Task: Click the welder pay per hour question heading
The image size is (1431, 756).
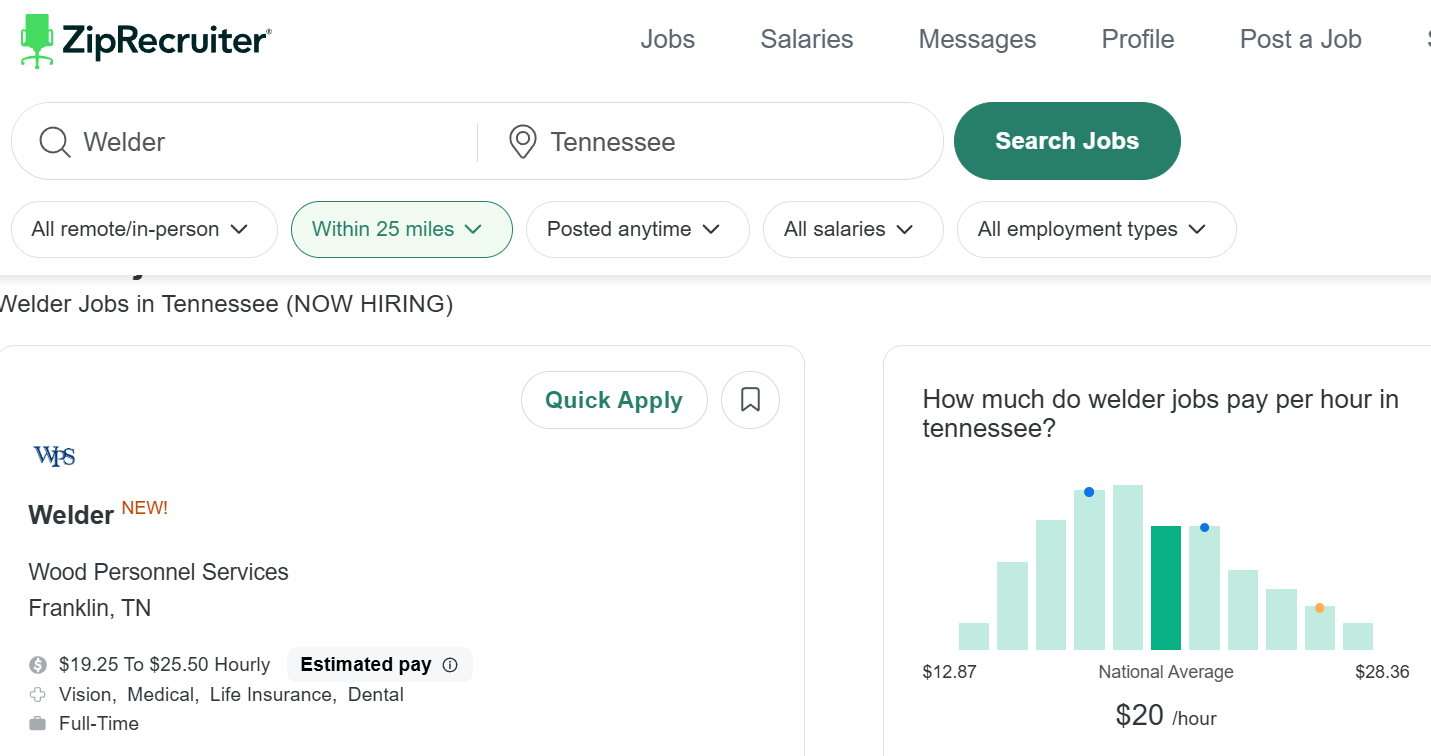Action: (x=1160, y=414)
